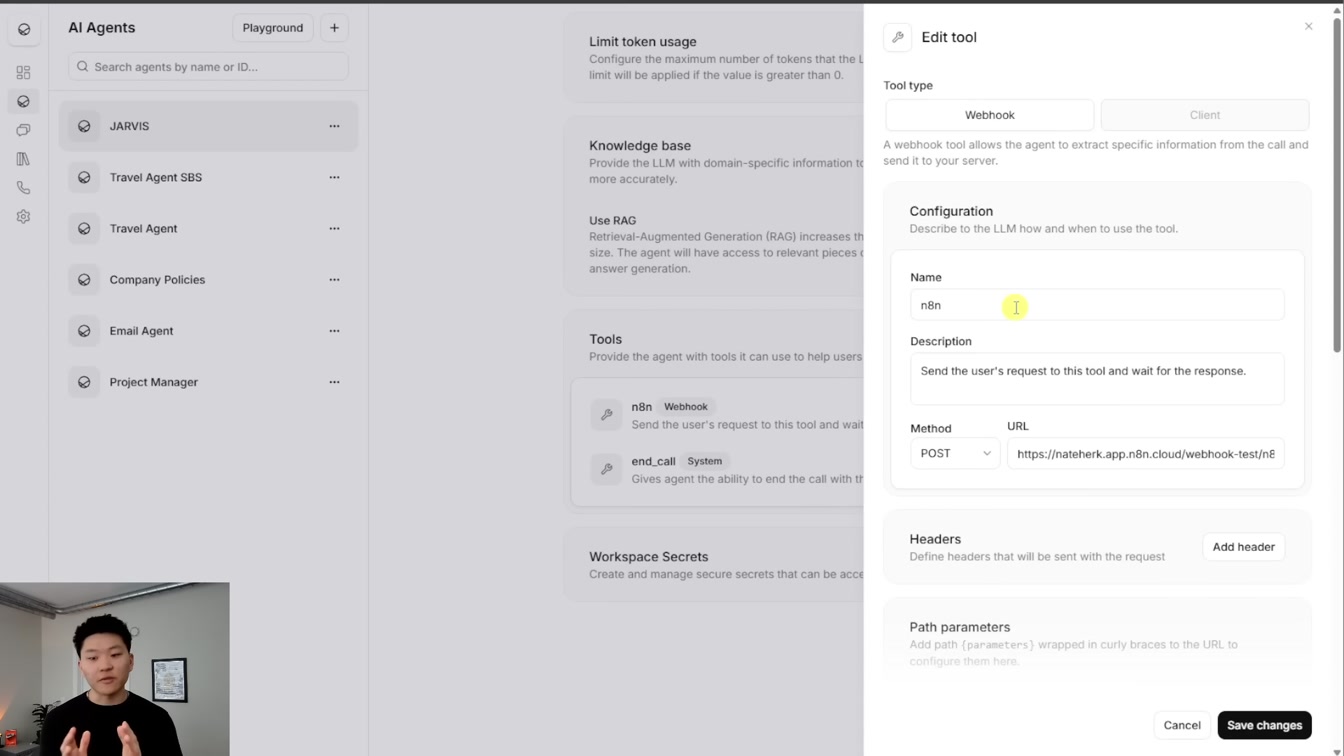Click the search magnifier icon
The image size is (1344, 756).
[83, 67]
